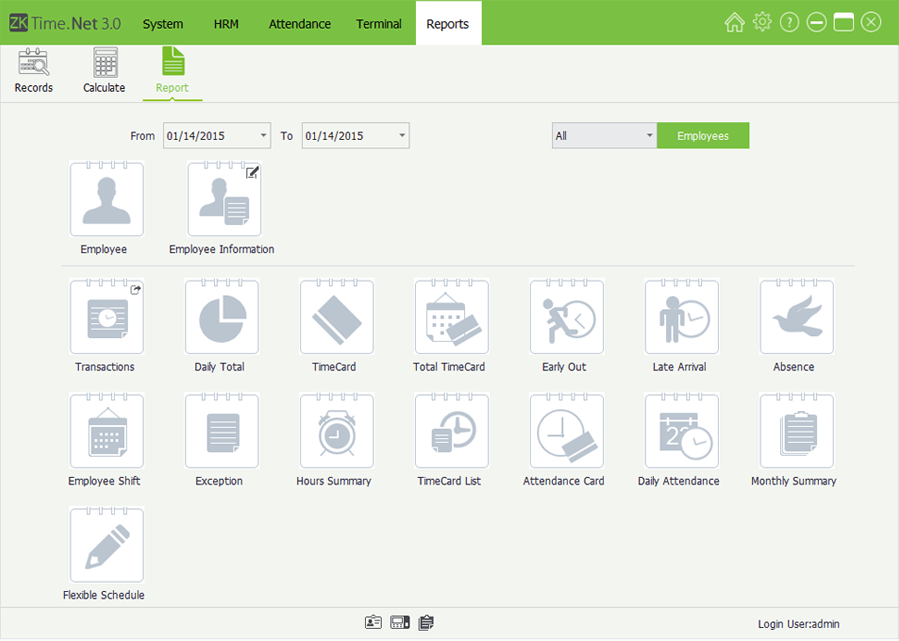
Task: Open the Daily Total pie chart report
Action: pyautogui.click(x=221, y=317)
